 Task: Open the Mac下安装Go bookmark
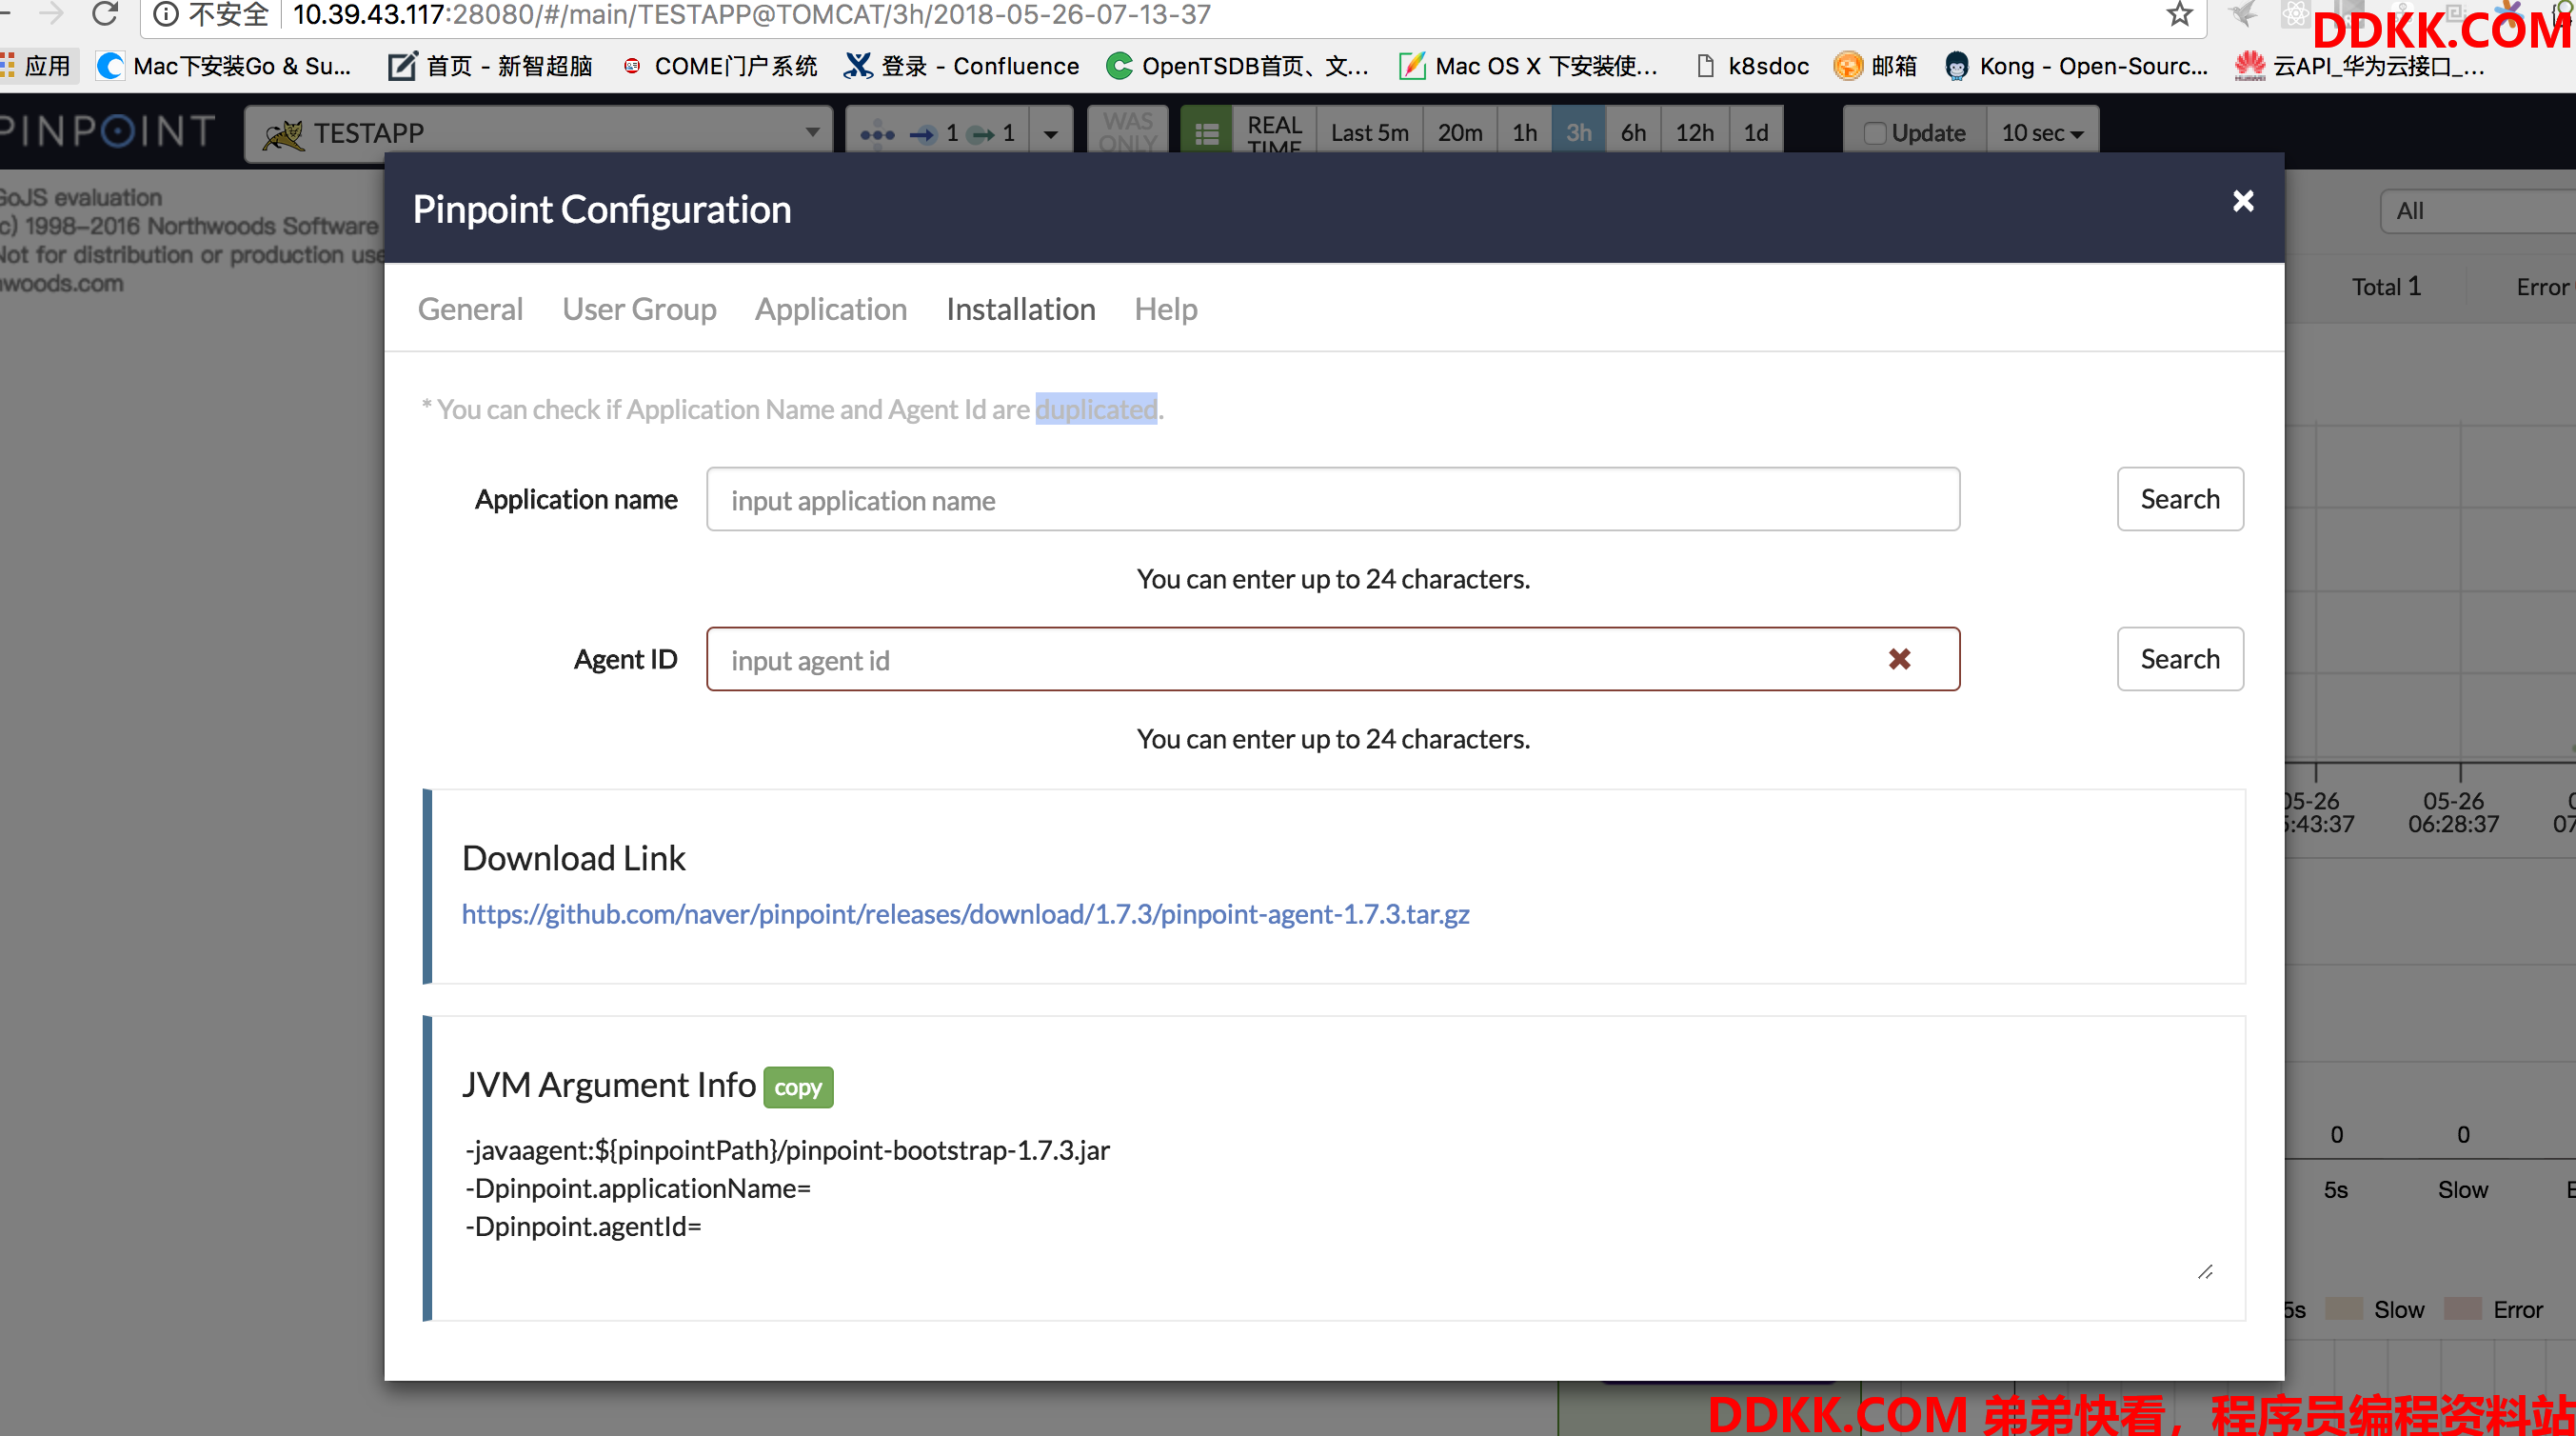(x=224, y=66)
